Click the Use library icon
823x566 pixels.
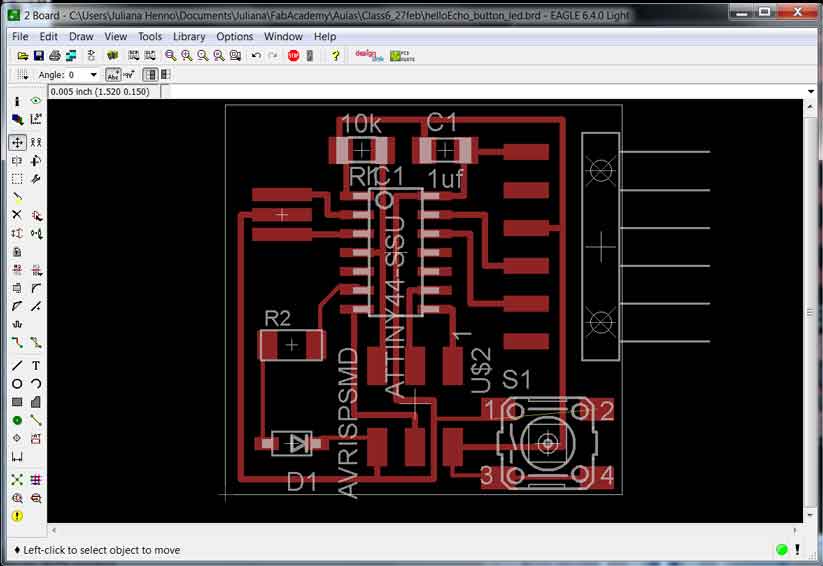point(112,56)
